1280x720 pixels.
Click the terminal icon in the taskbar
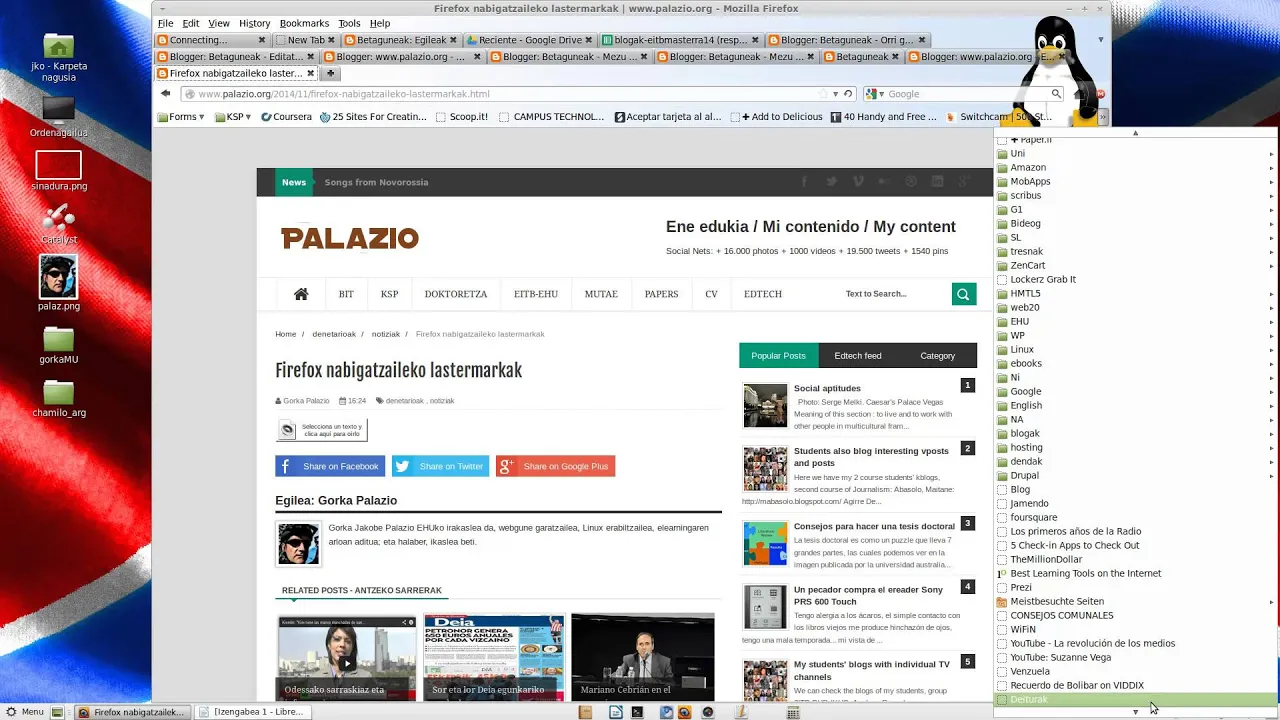[637, 712]
